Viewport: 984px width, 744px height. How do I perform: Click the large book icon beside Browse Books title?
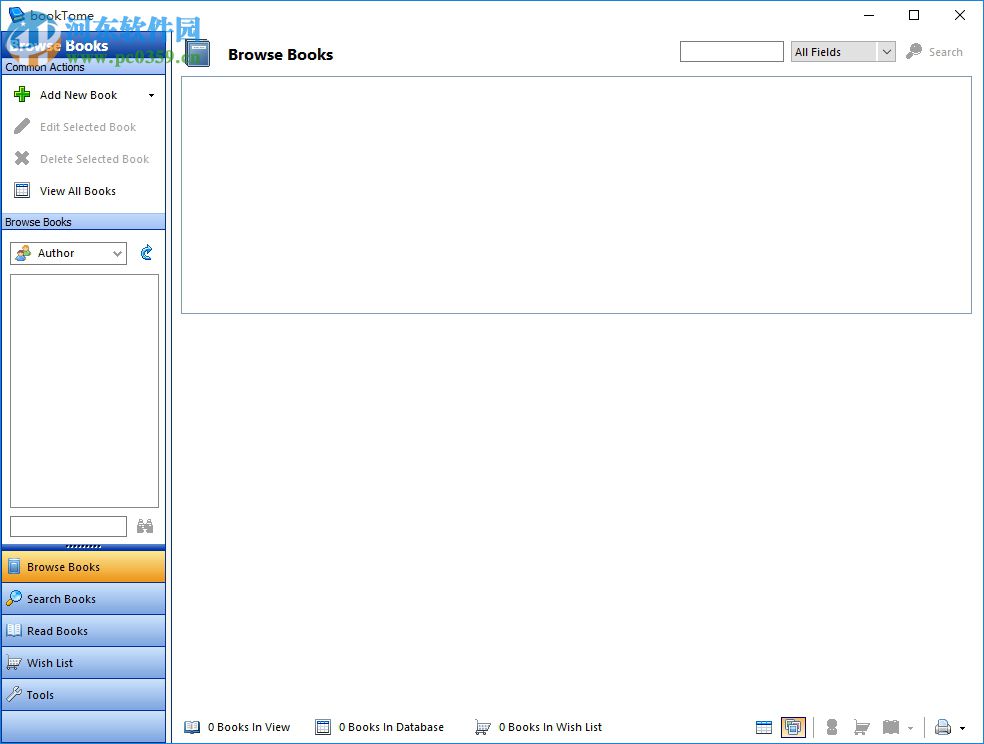click(198, 53)
